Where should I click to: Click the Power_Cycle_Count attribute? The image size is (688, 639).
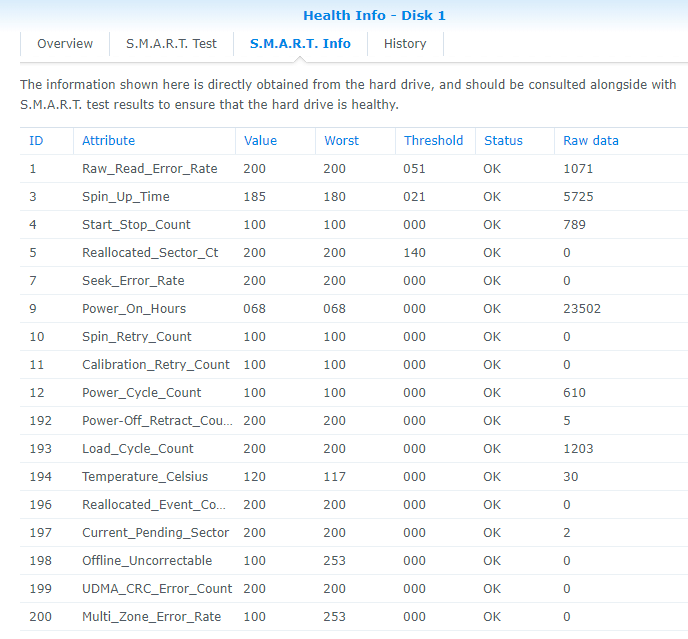click(x=141, y=393)
